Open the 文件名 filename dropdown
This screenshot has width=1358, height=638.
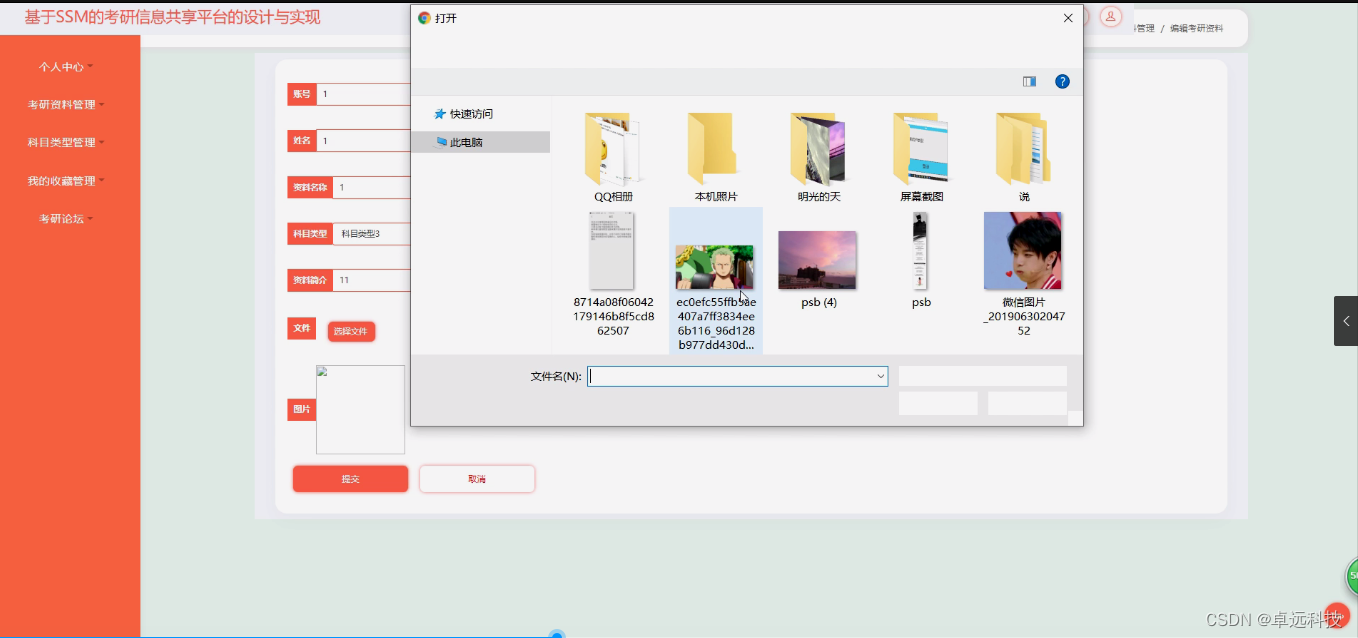pyautogui.click(x=879, y=375)
